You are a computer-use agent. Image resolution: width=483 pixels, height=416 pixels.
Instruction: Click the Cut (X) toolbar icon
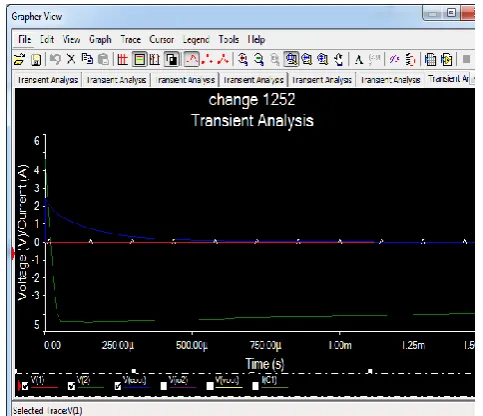point(71,59)
